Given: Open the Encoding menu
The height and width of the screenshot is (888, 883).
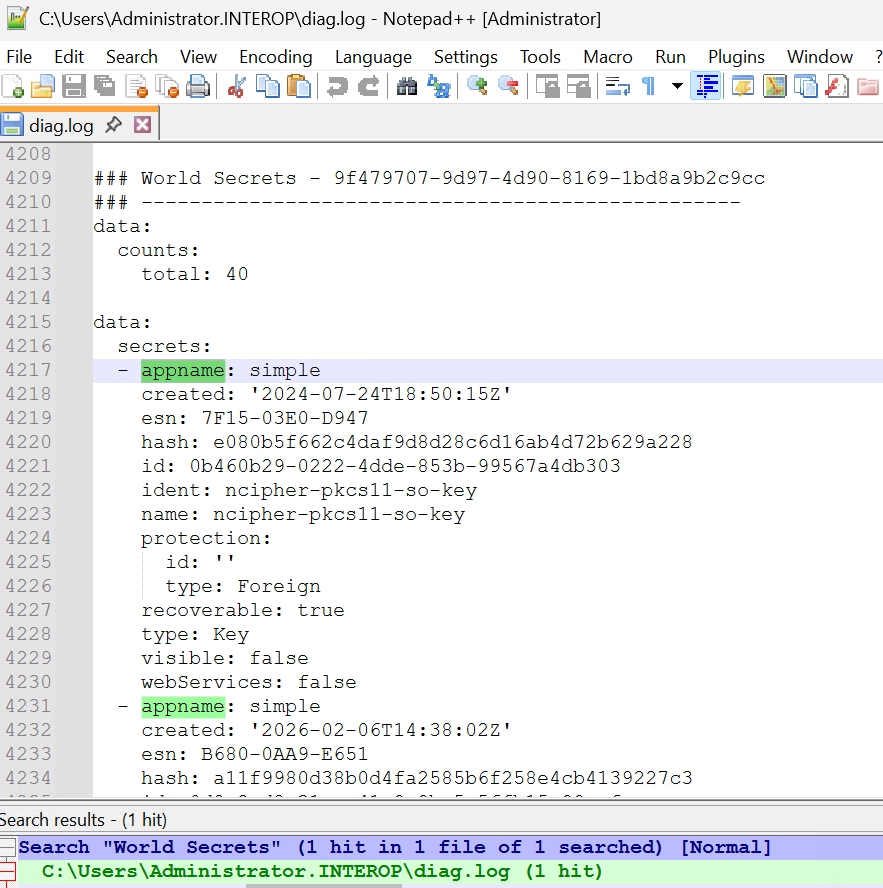Looking at the screenshot, I should [x=275, y=57].
